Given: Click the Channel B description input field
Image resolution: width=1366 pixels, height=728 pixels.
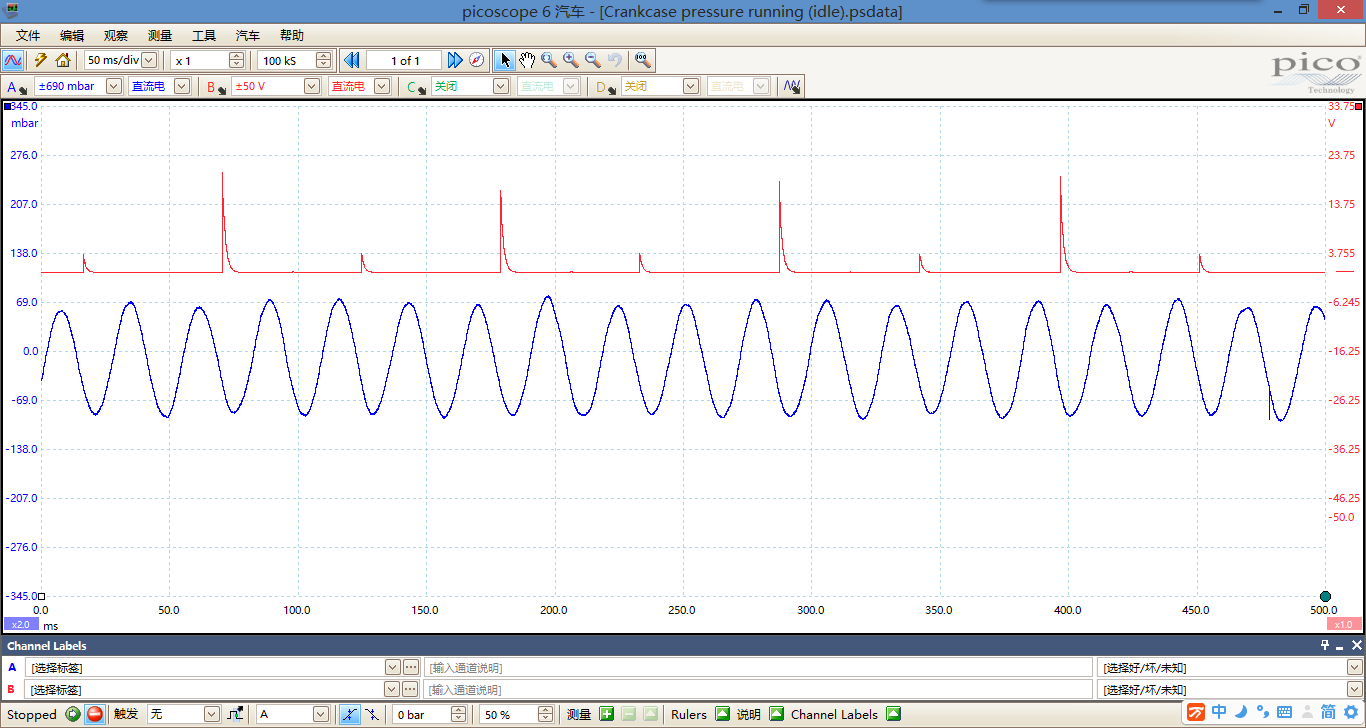Looking at the screenshot, I should [x=758, y=689].
